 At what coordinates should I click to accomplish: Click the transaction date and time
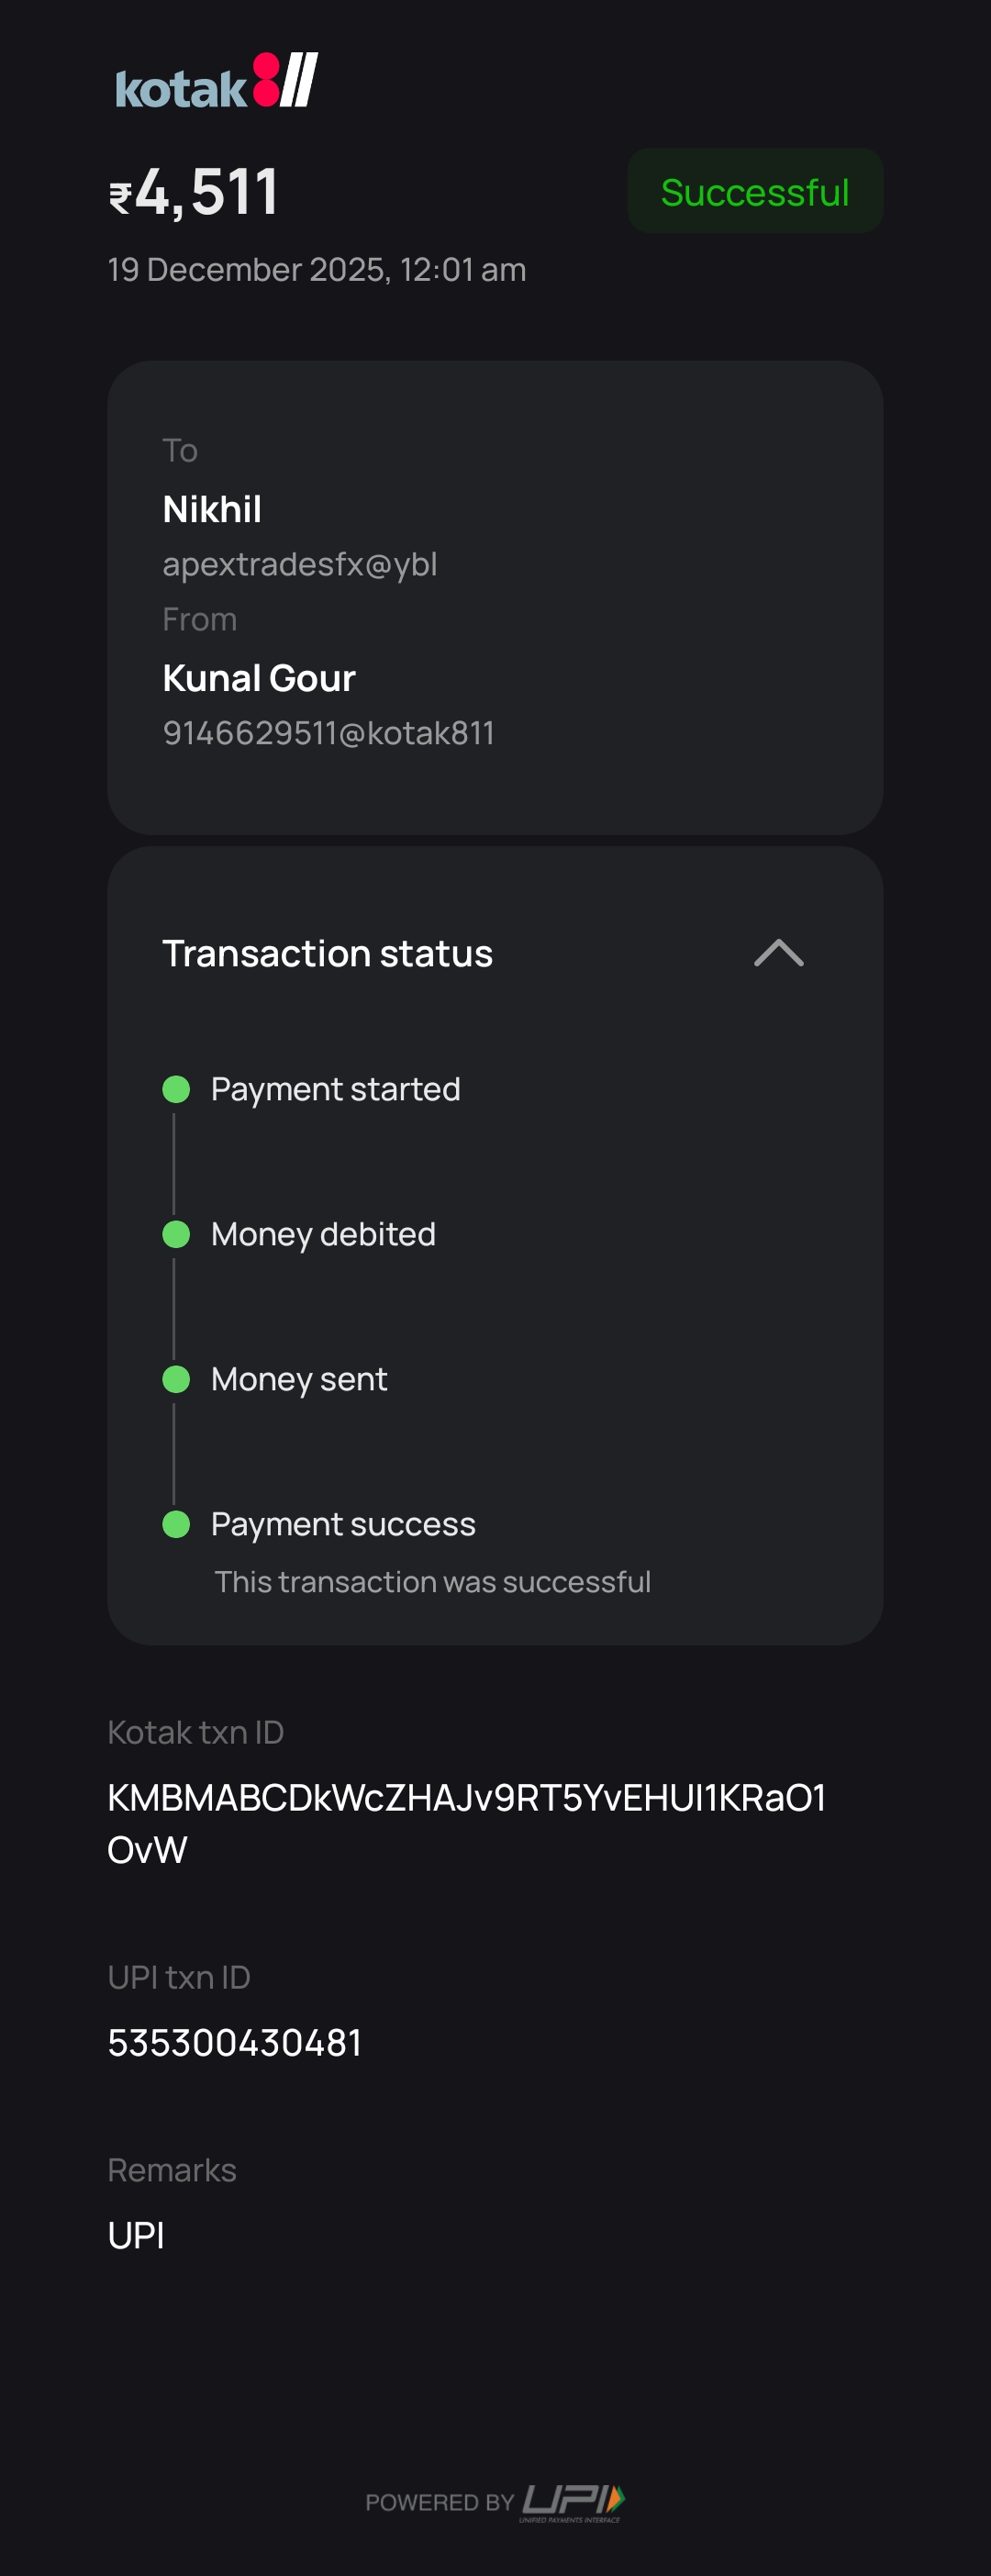[x=316, y=270]
